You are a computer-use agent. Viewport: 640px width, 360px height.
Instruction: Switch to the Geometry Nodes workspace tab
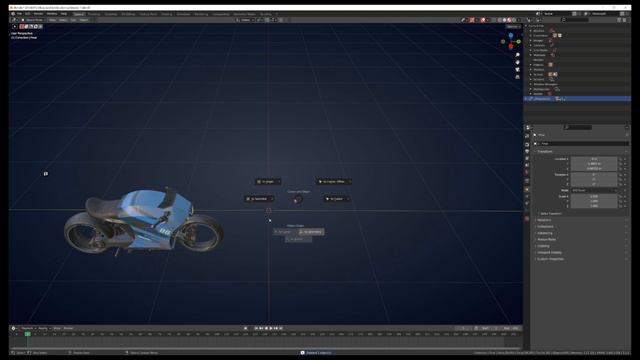(244, 14)
